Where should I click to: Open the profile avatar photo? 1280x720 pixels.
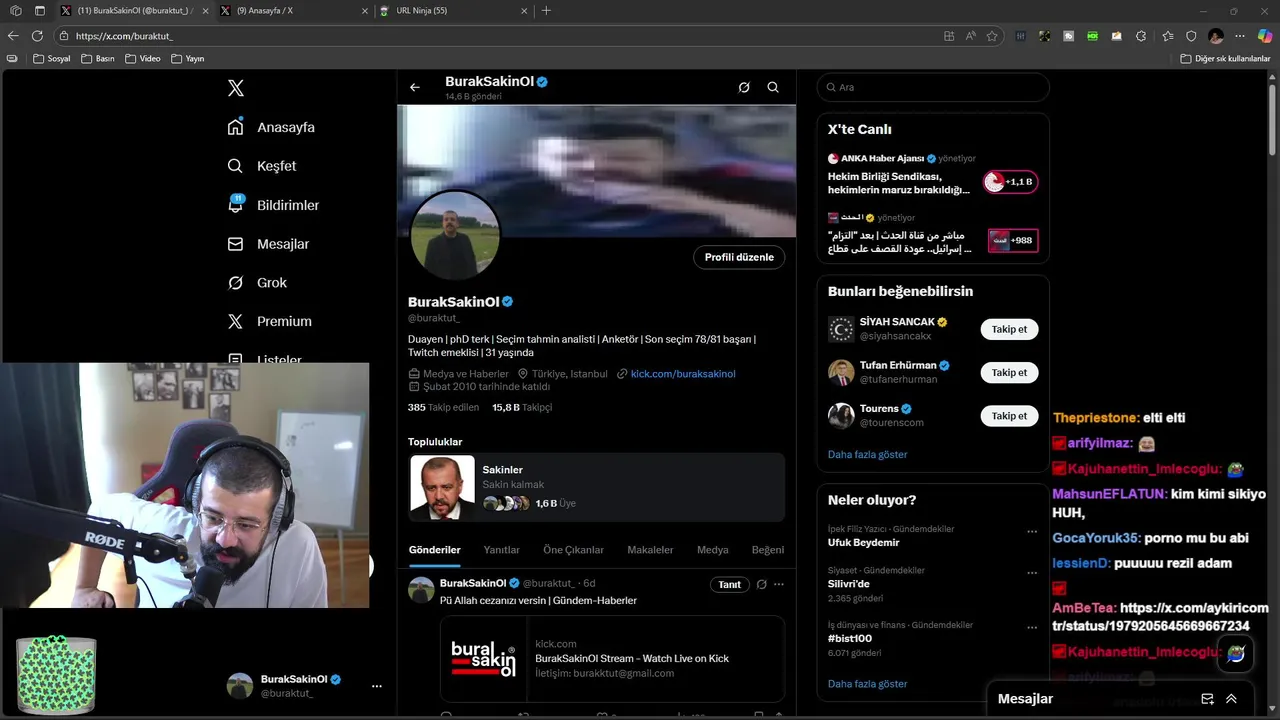click(x=455, y=236)
